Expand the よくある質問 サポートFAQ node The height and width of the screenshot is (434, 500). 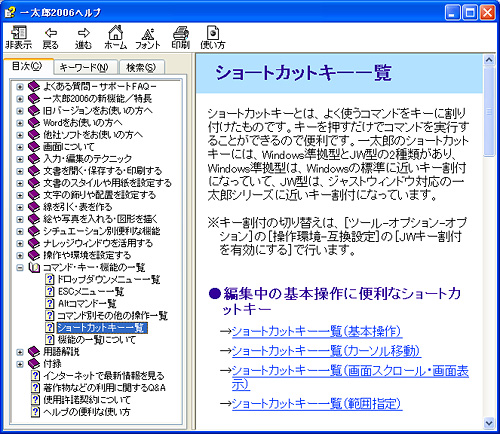[20, 87]
